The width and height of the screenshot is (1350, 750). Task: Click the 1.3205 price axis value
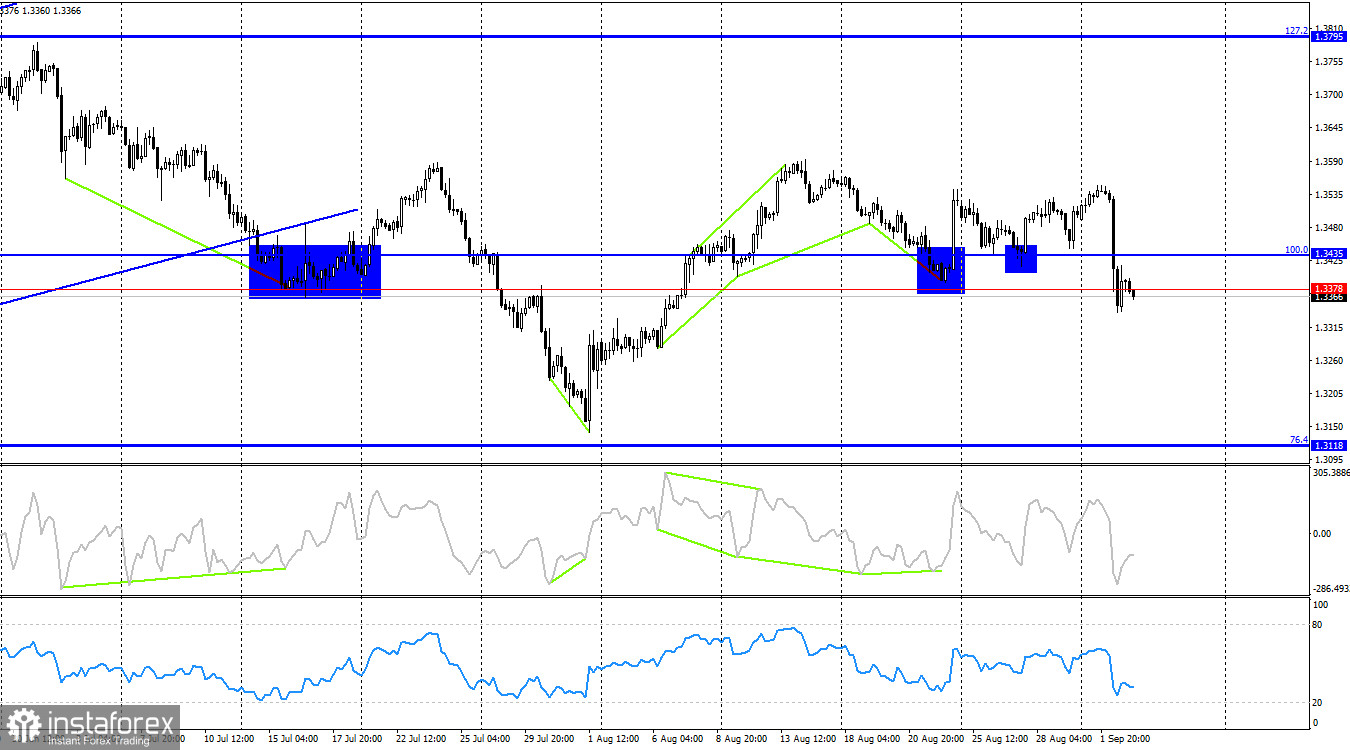pos(1329,394)
